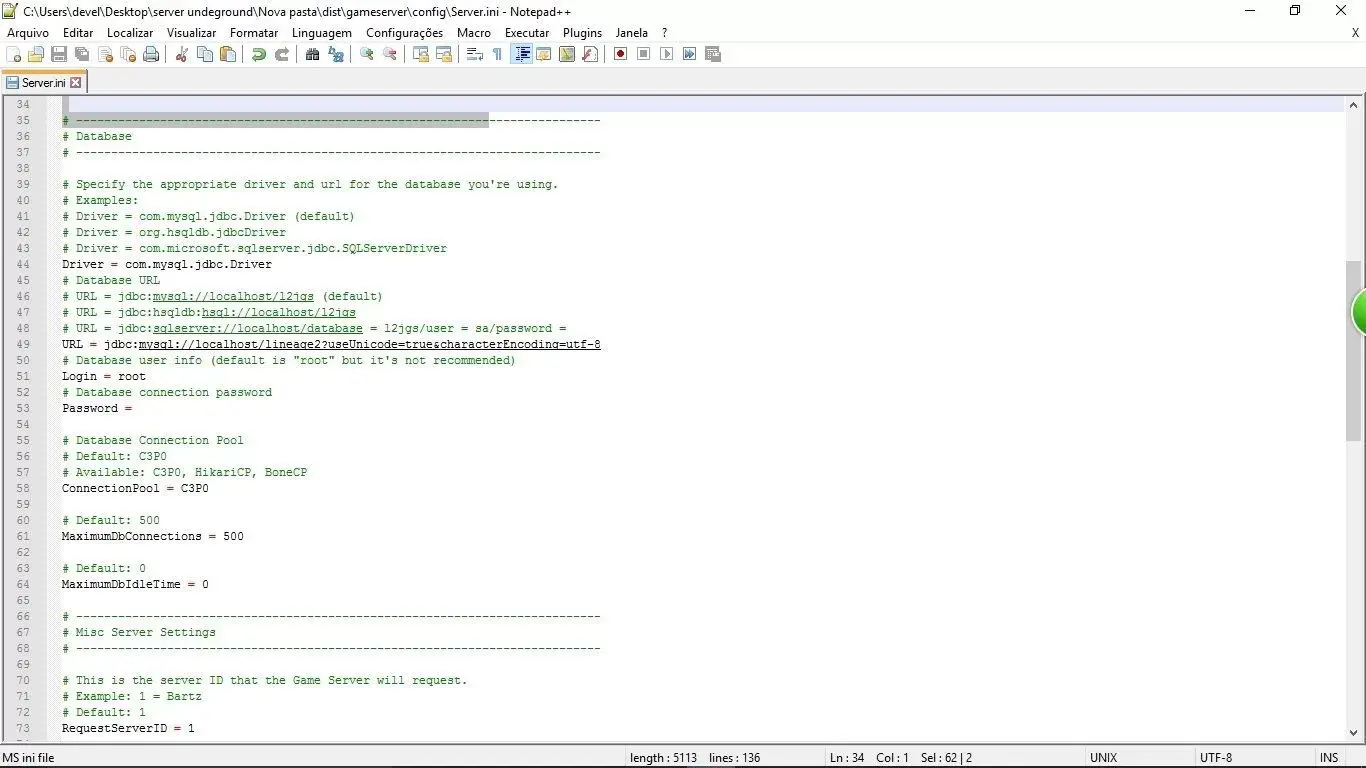Click the UTF-8 encoding status field
Image resolution: width=1366 pixels, height=768 pixels.
pyautogui.click(x=1216, y=758)
